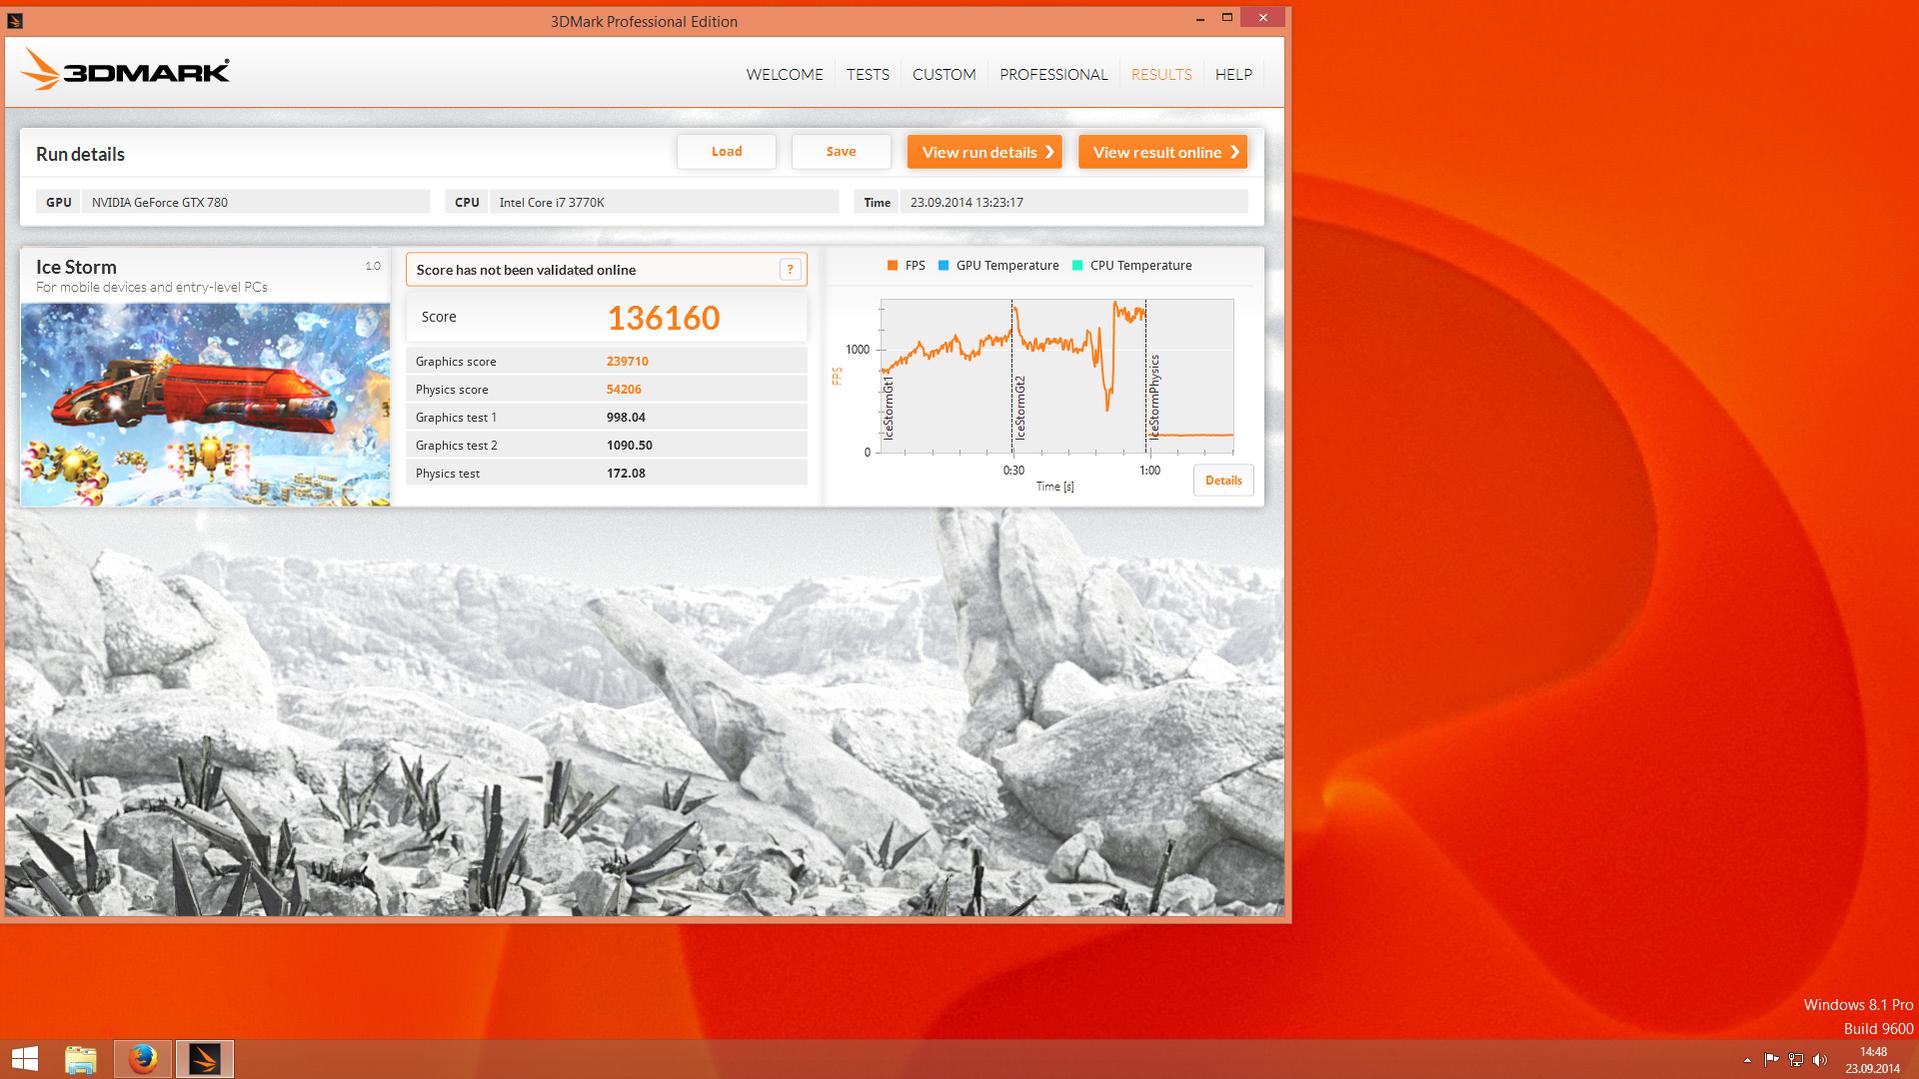Screen dimensions: 1919x1079
Task: Click the Graphics test 1 value 998.04
Action: [626, 417]
